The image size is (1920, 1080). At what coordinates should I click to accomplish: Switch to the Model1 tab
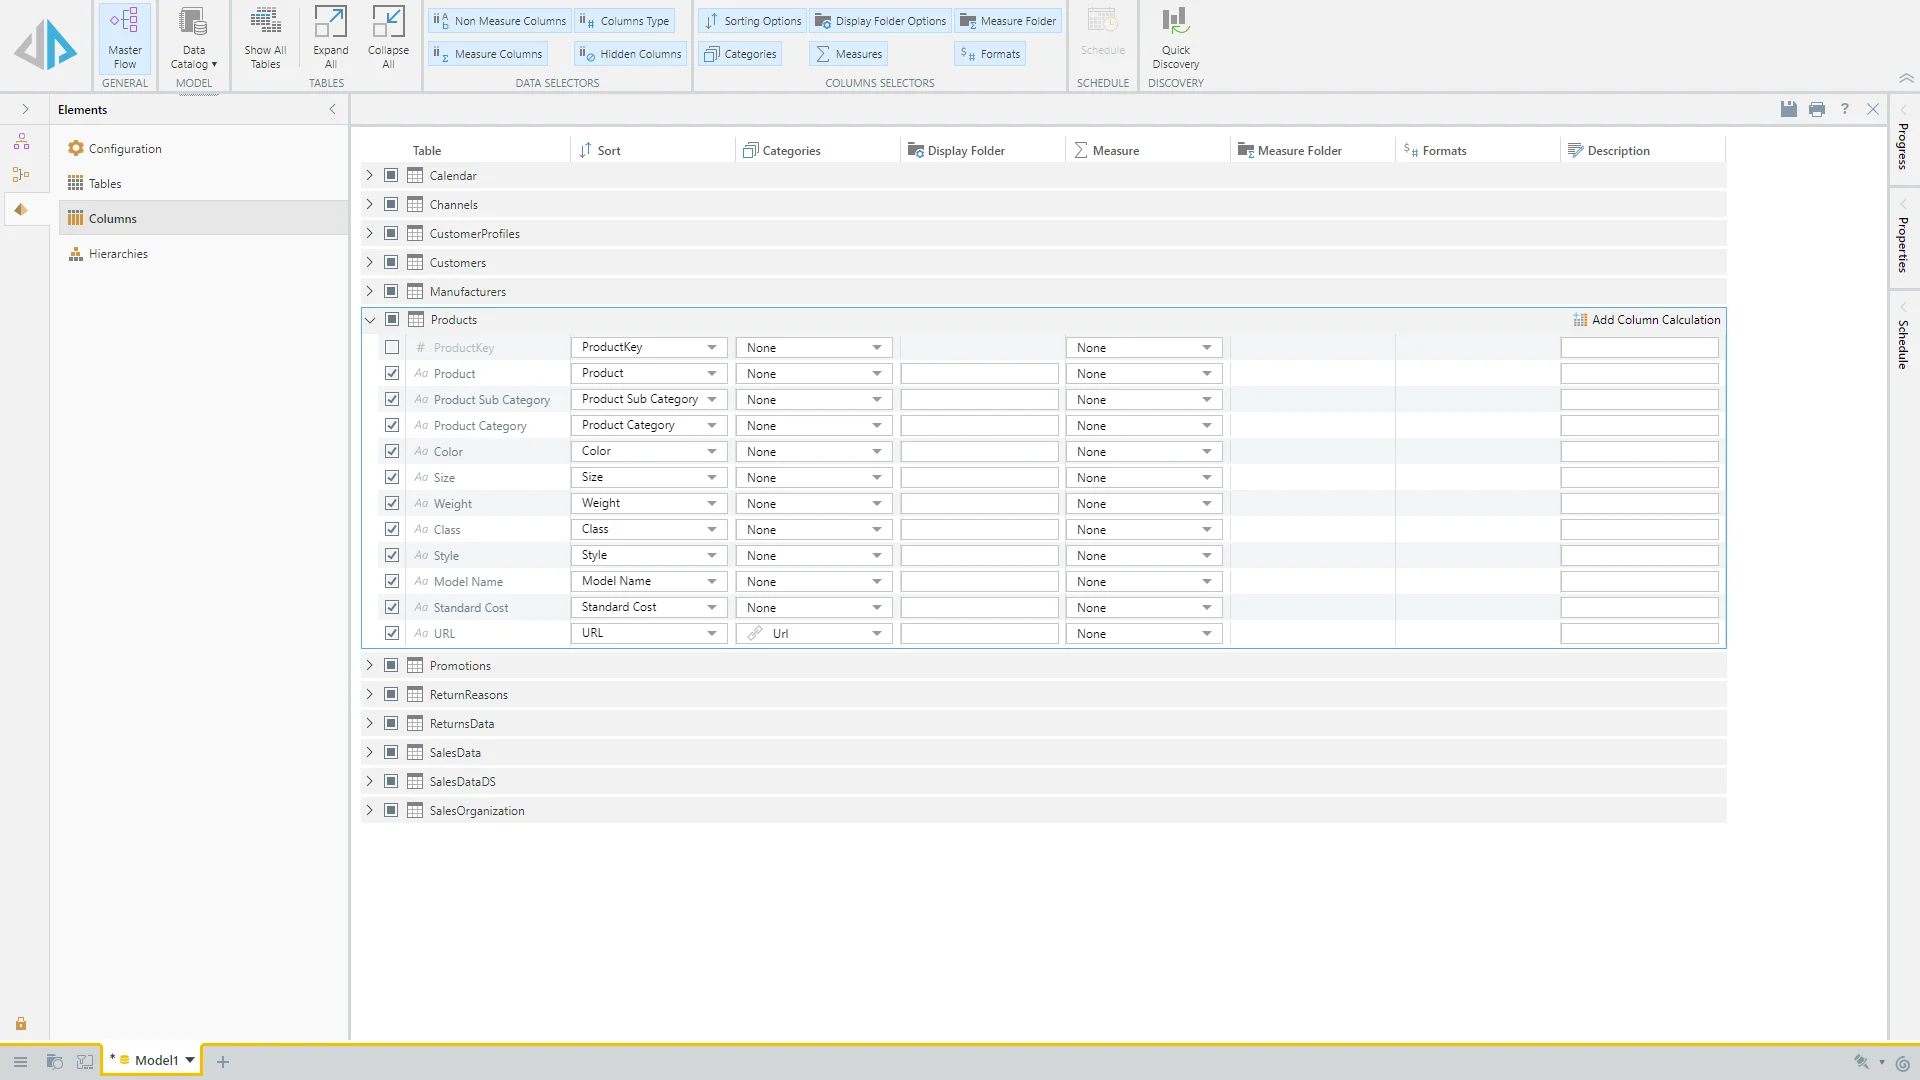(x=156, y=1060)
